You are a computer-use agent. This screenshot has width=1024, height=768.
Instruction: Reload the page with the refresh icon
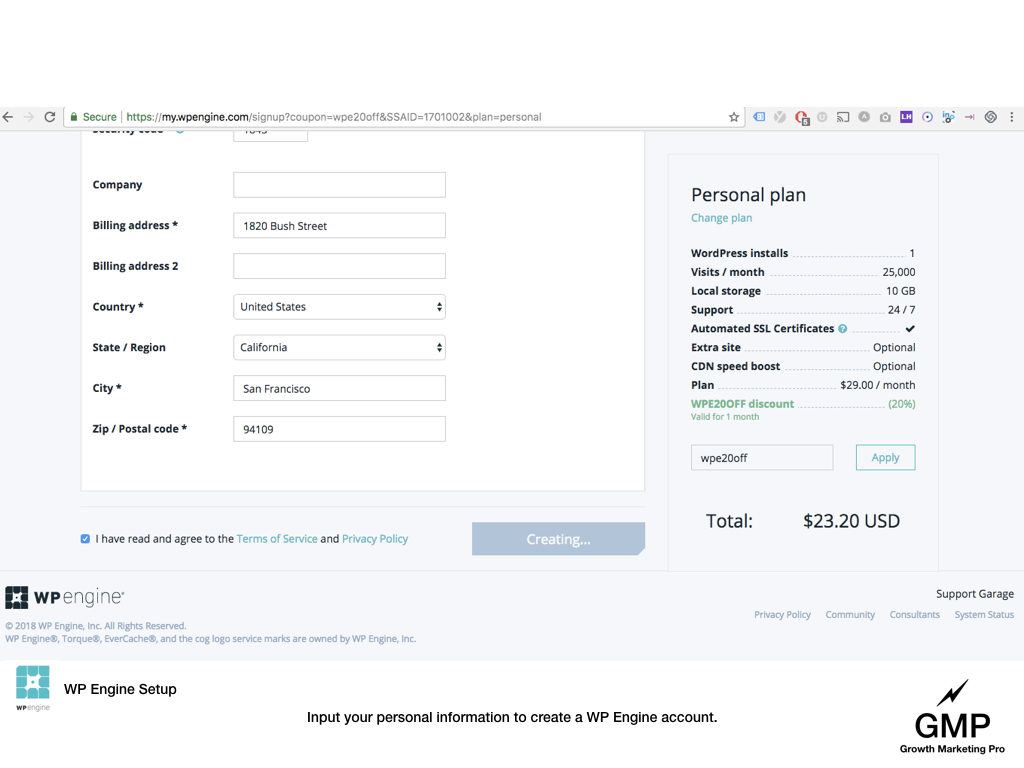click(x=50, y=117)
